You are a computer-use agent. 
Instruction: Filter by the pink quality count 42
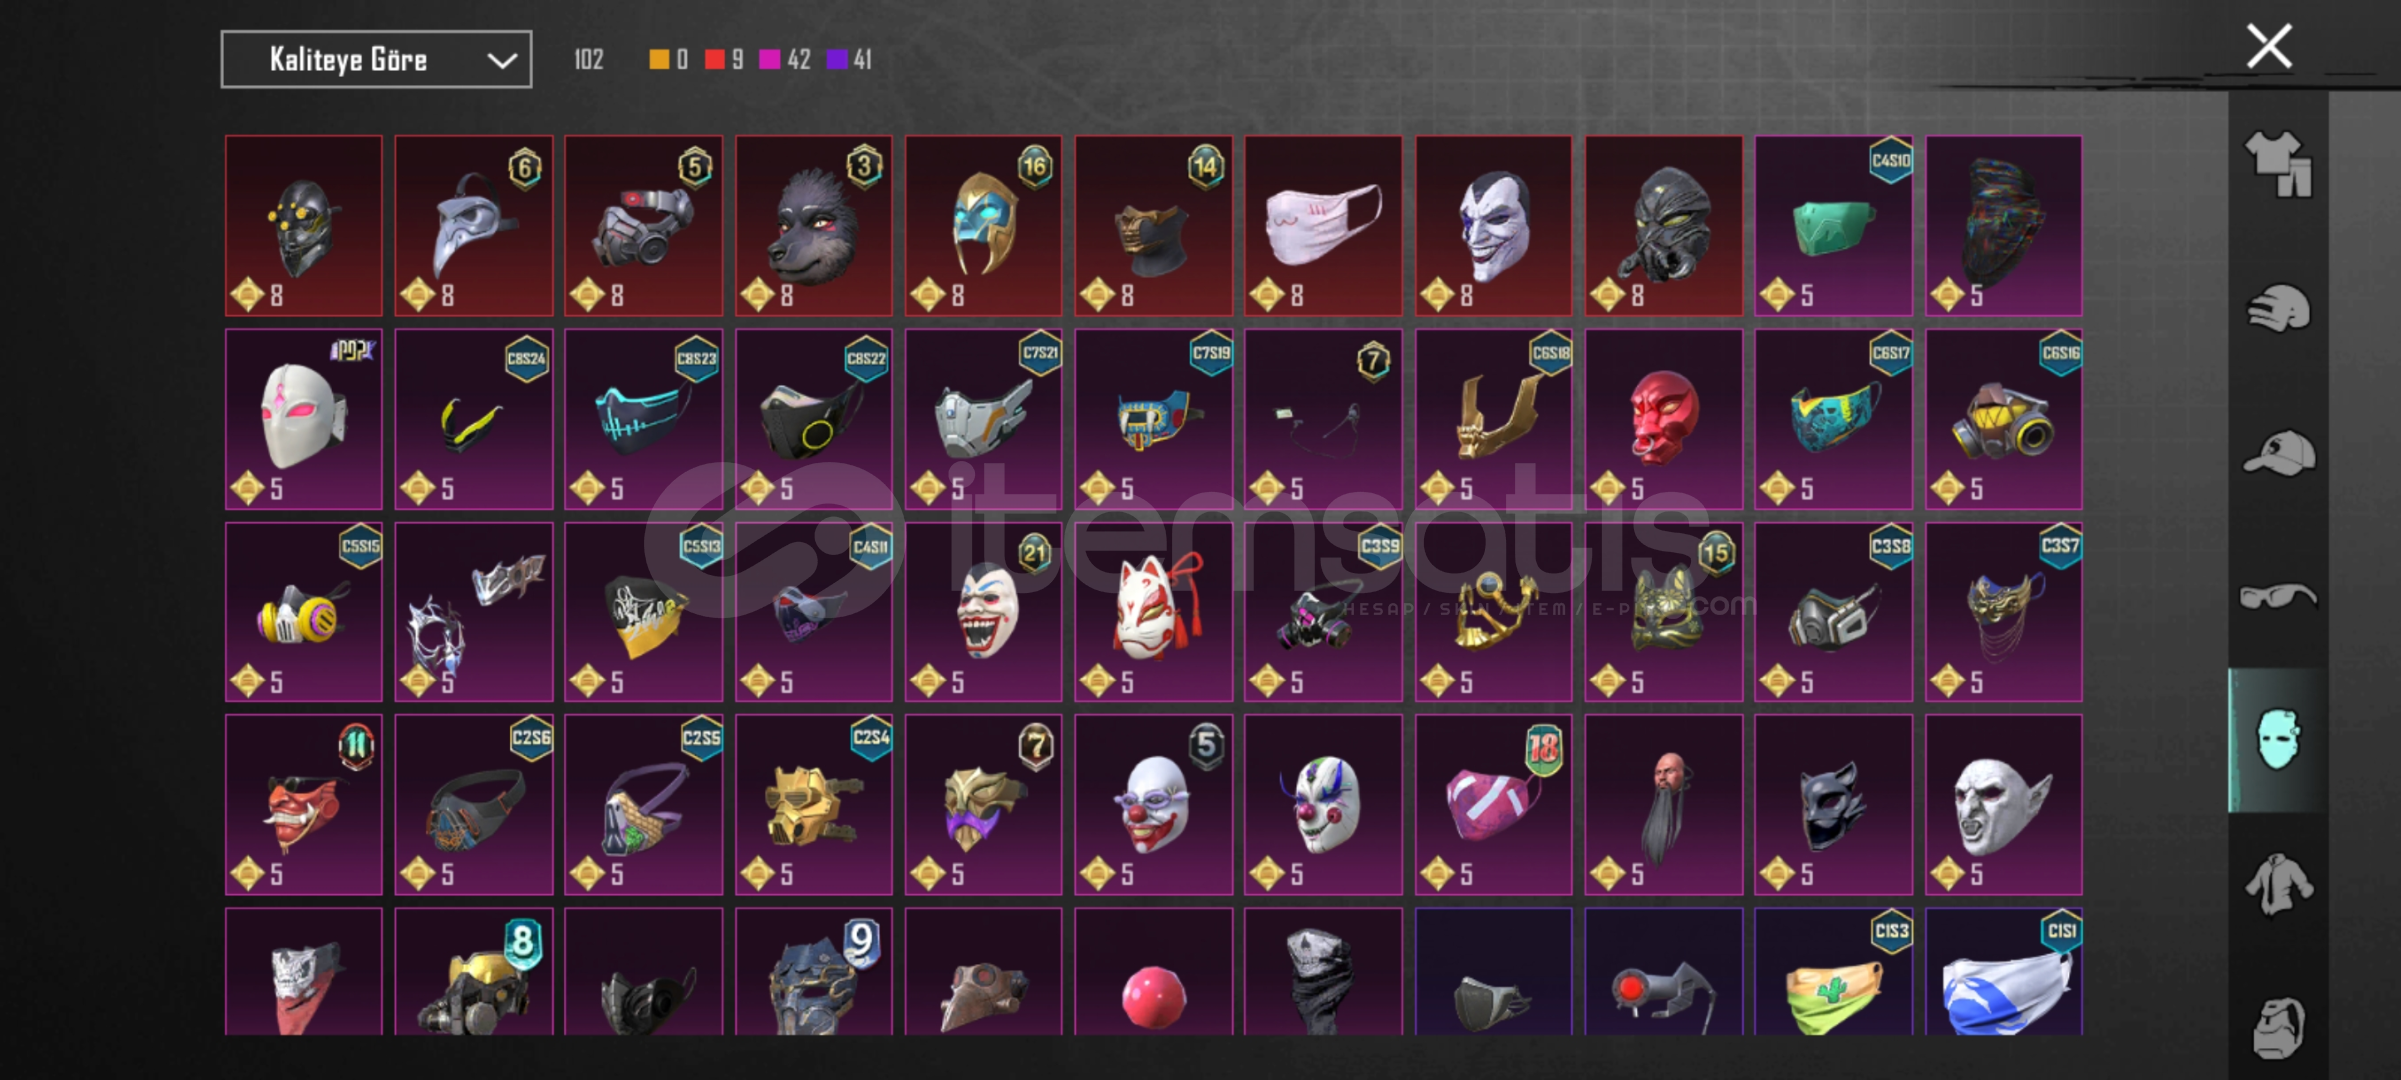(785, 60)
